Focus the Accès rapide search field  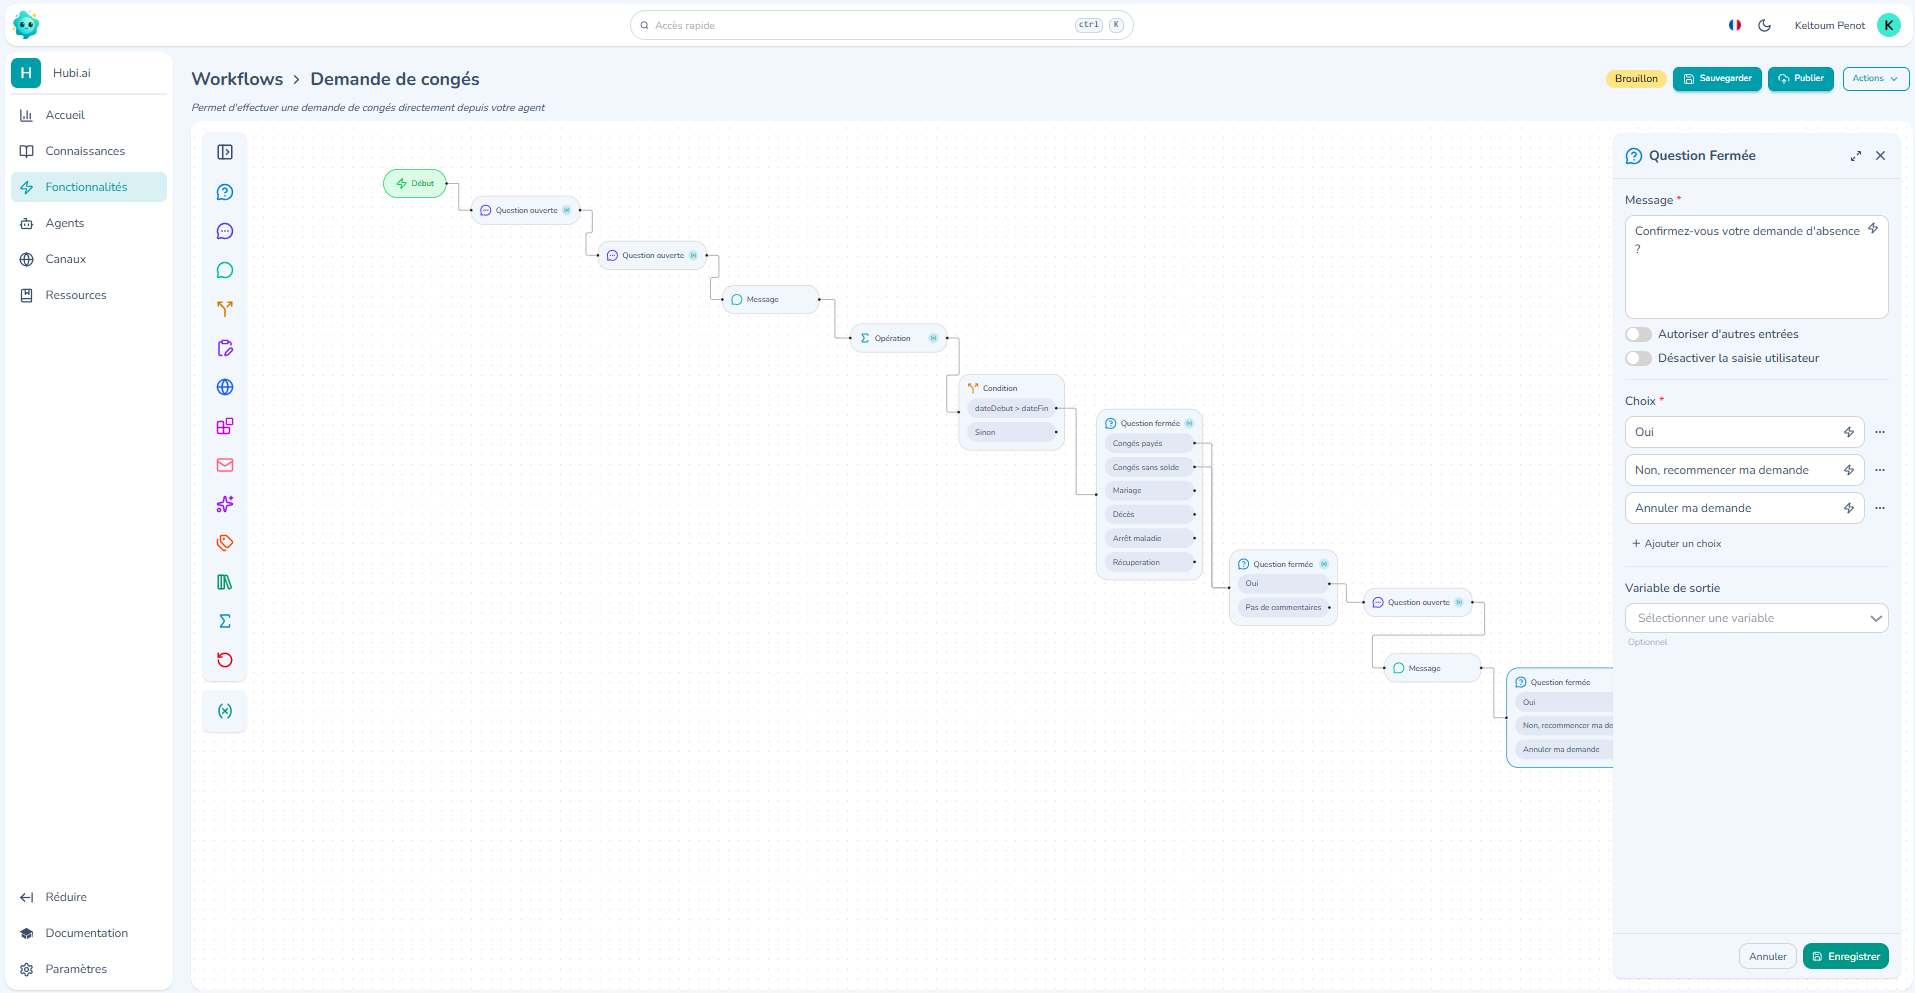pos(881,25)
